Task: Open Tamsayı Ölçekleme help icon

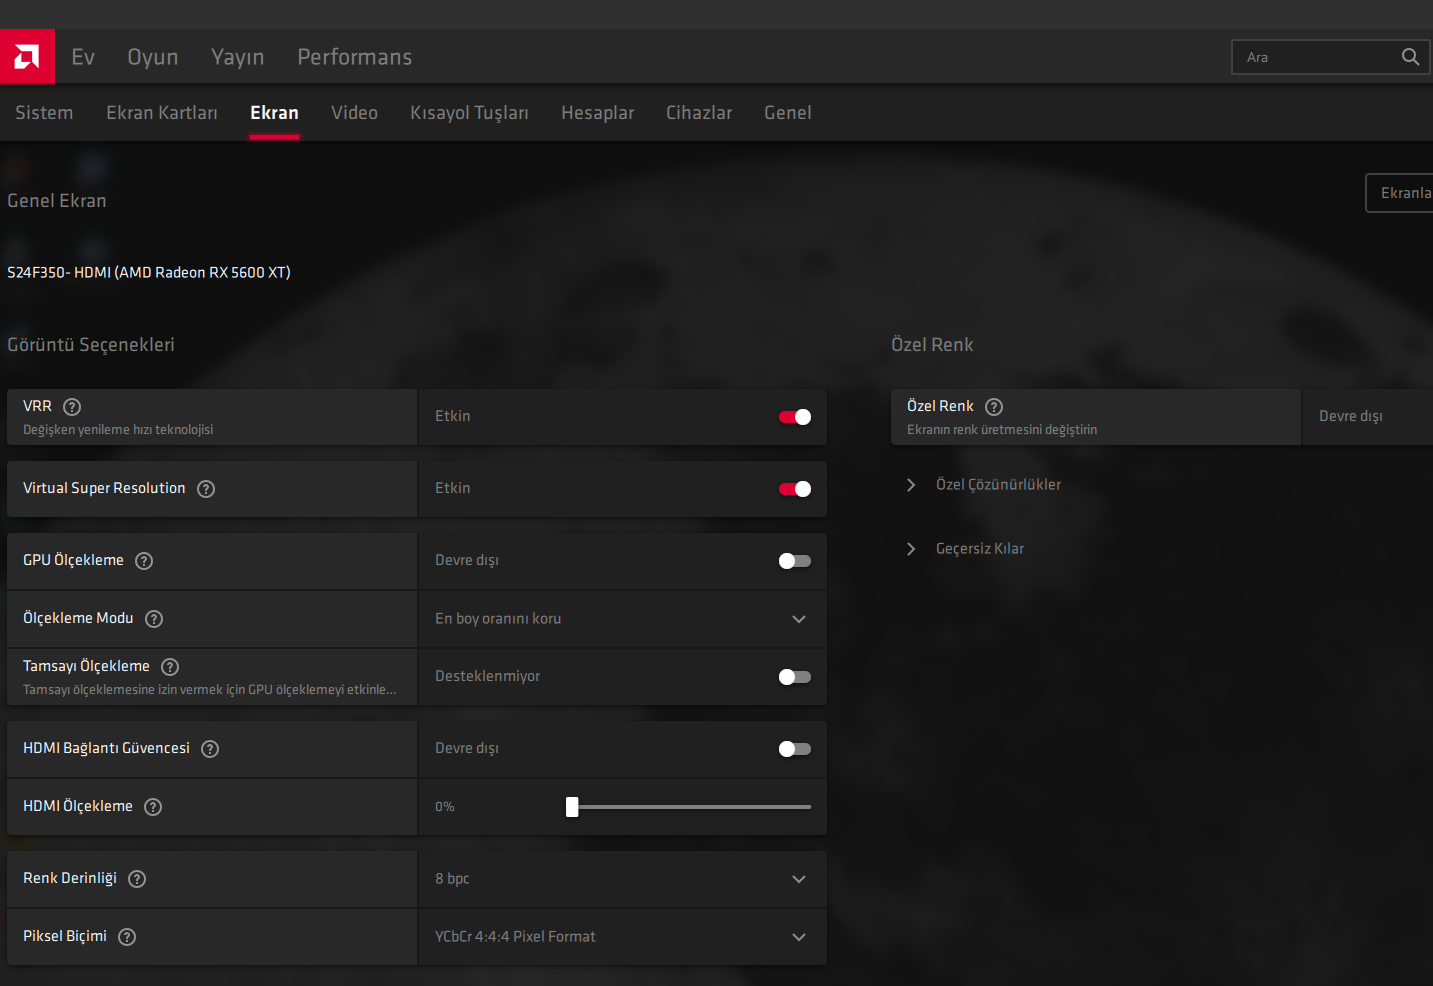Action: tap(170, 667)
